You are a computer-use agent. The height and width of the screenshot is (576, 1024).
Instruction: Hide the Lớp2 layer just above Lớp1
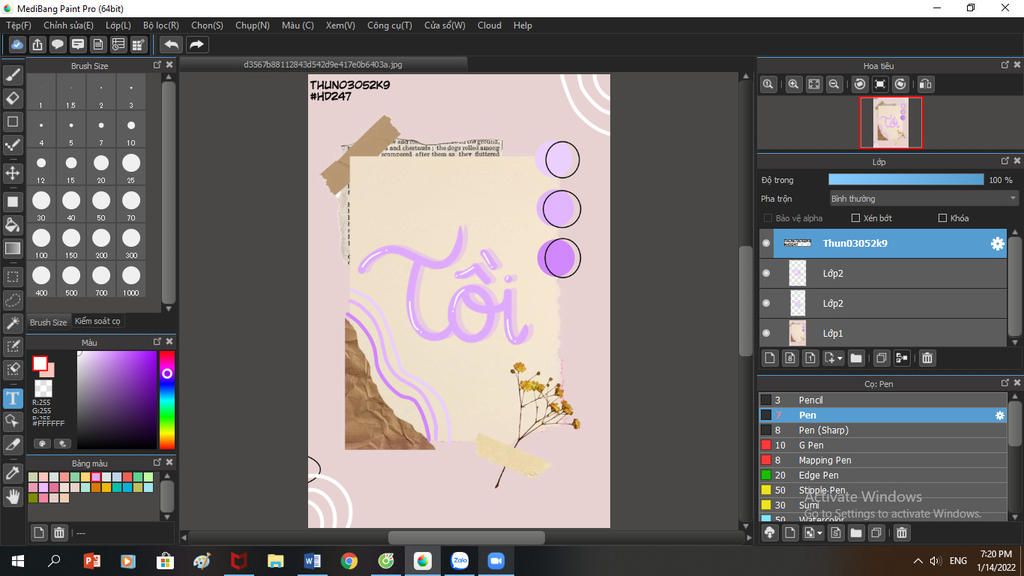tap(766, 304)
